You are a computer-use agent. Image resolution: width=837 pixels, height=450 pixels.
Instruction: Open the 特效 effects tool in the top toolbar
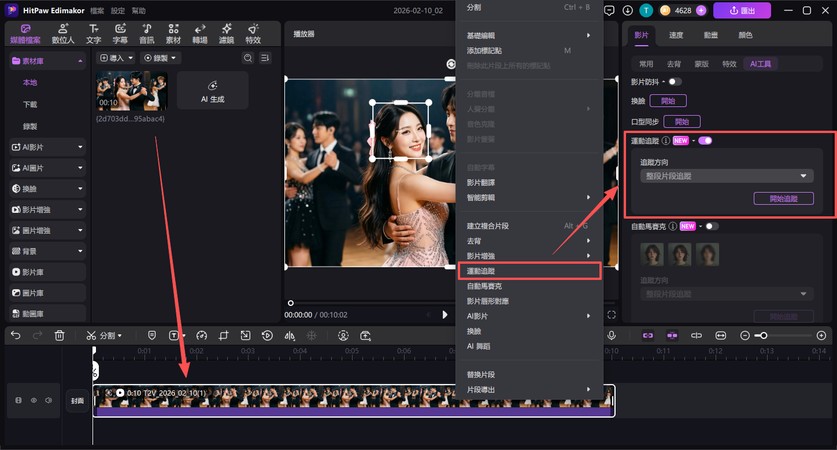pos(253,34)
